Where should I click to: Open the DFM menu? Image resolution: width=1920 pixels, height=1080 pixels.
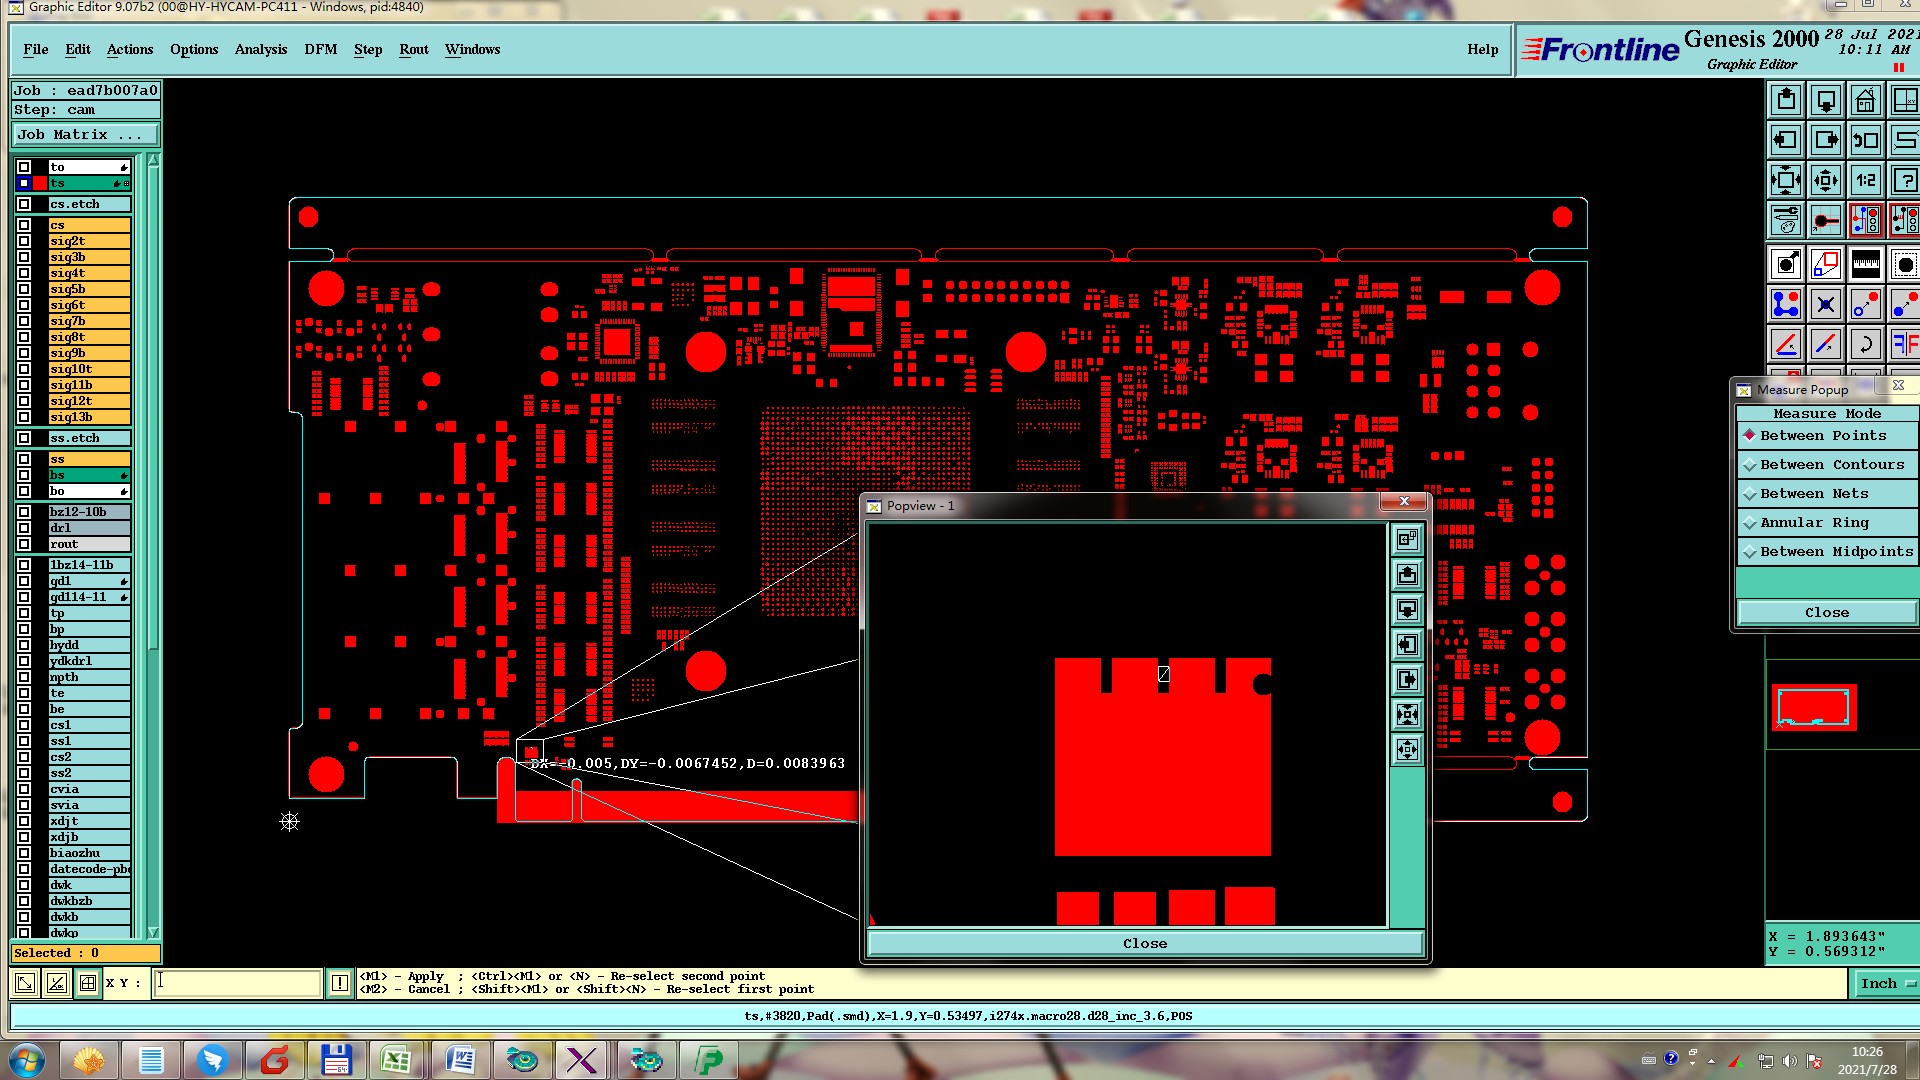tap(320, 49)
